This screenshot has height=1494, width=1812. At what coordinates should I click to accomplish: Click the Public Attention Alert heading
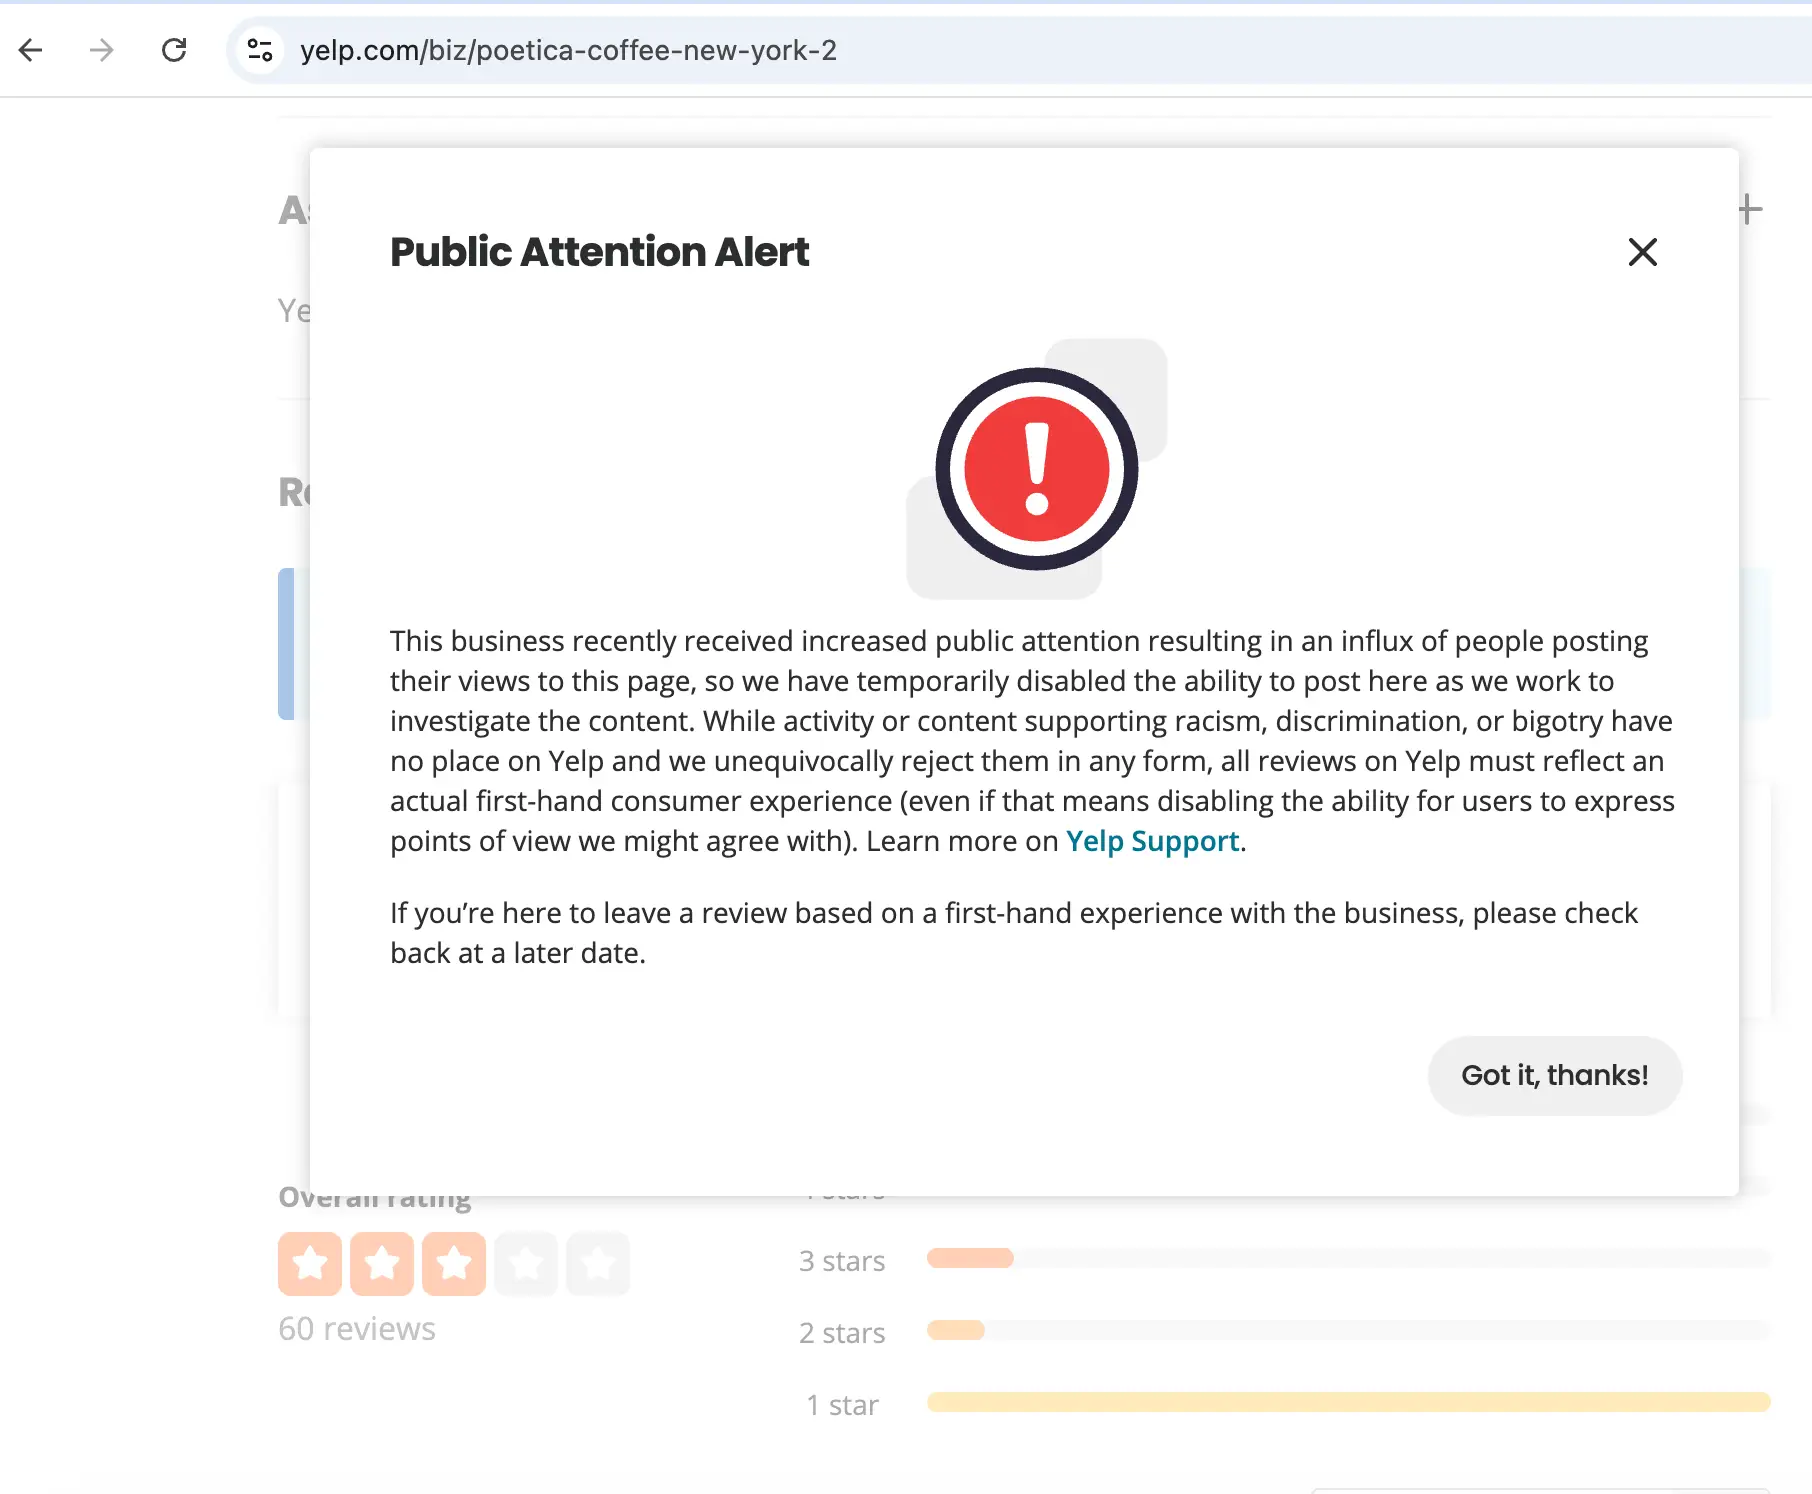pos(599,252)
